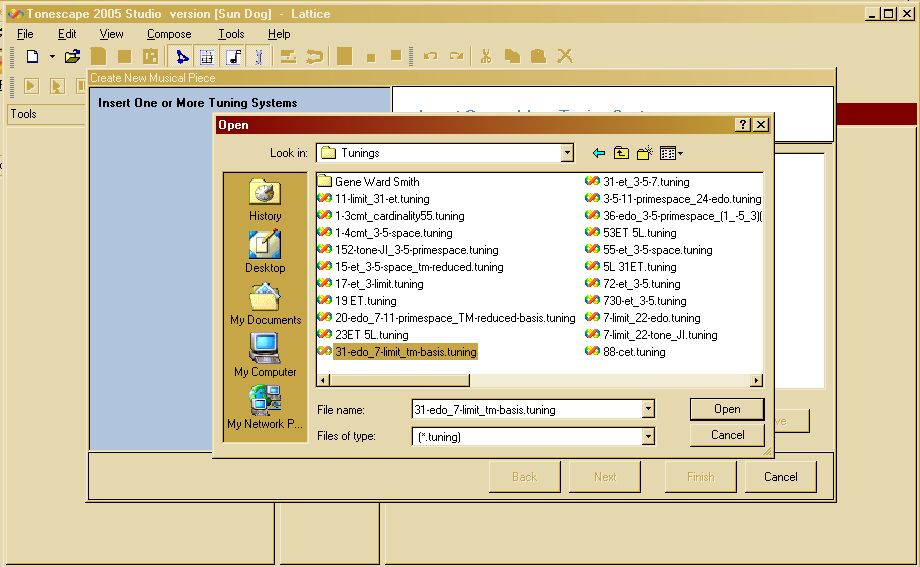This screenshot has height=567, width=920.
Task: Select the text cursor tool icon
Action: [259, 56]
